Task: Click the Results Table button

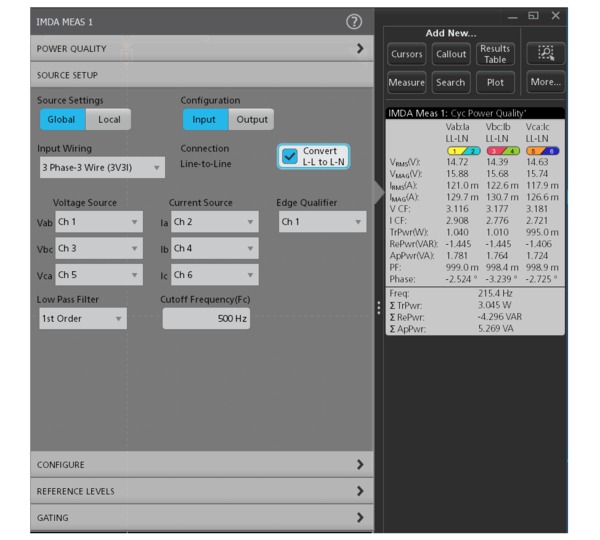Action: [495, 54]
